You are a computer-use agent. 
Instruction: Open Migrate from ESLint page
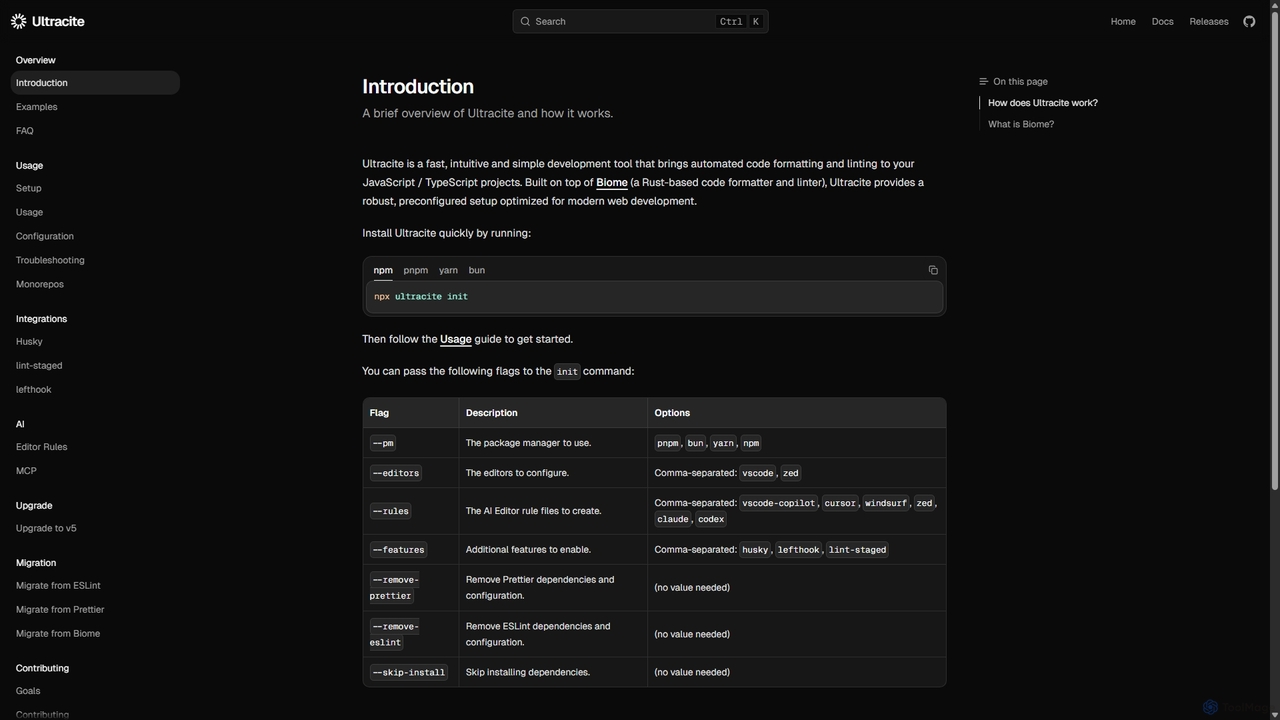pos(95,586)
